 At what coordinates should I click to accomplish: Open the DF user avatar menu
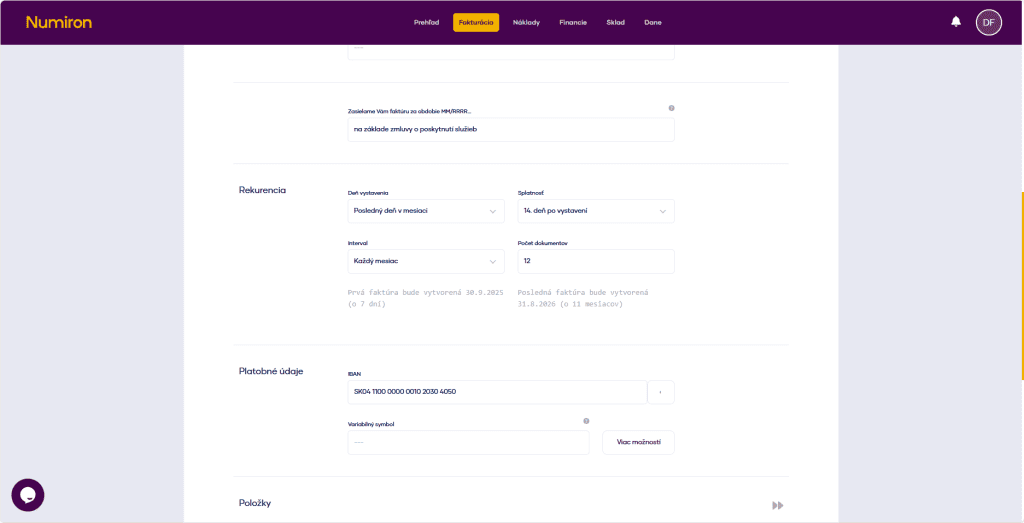988,22
